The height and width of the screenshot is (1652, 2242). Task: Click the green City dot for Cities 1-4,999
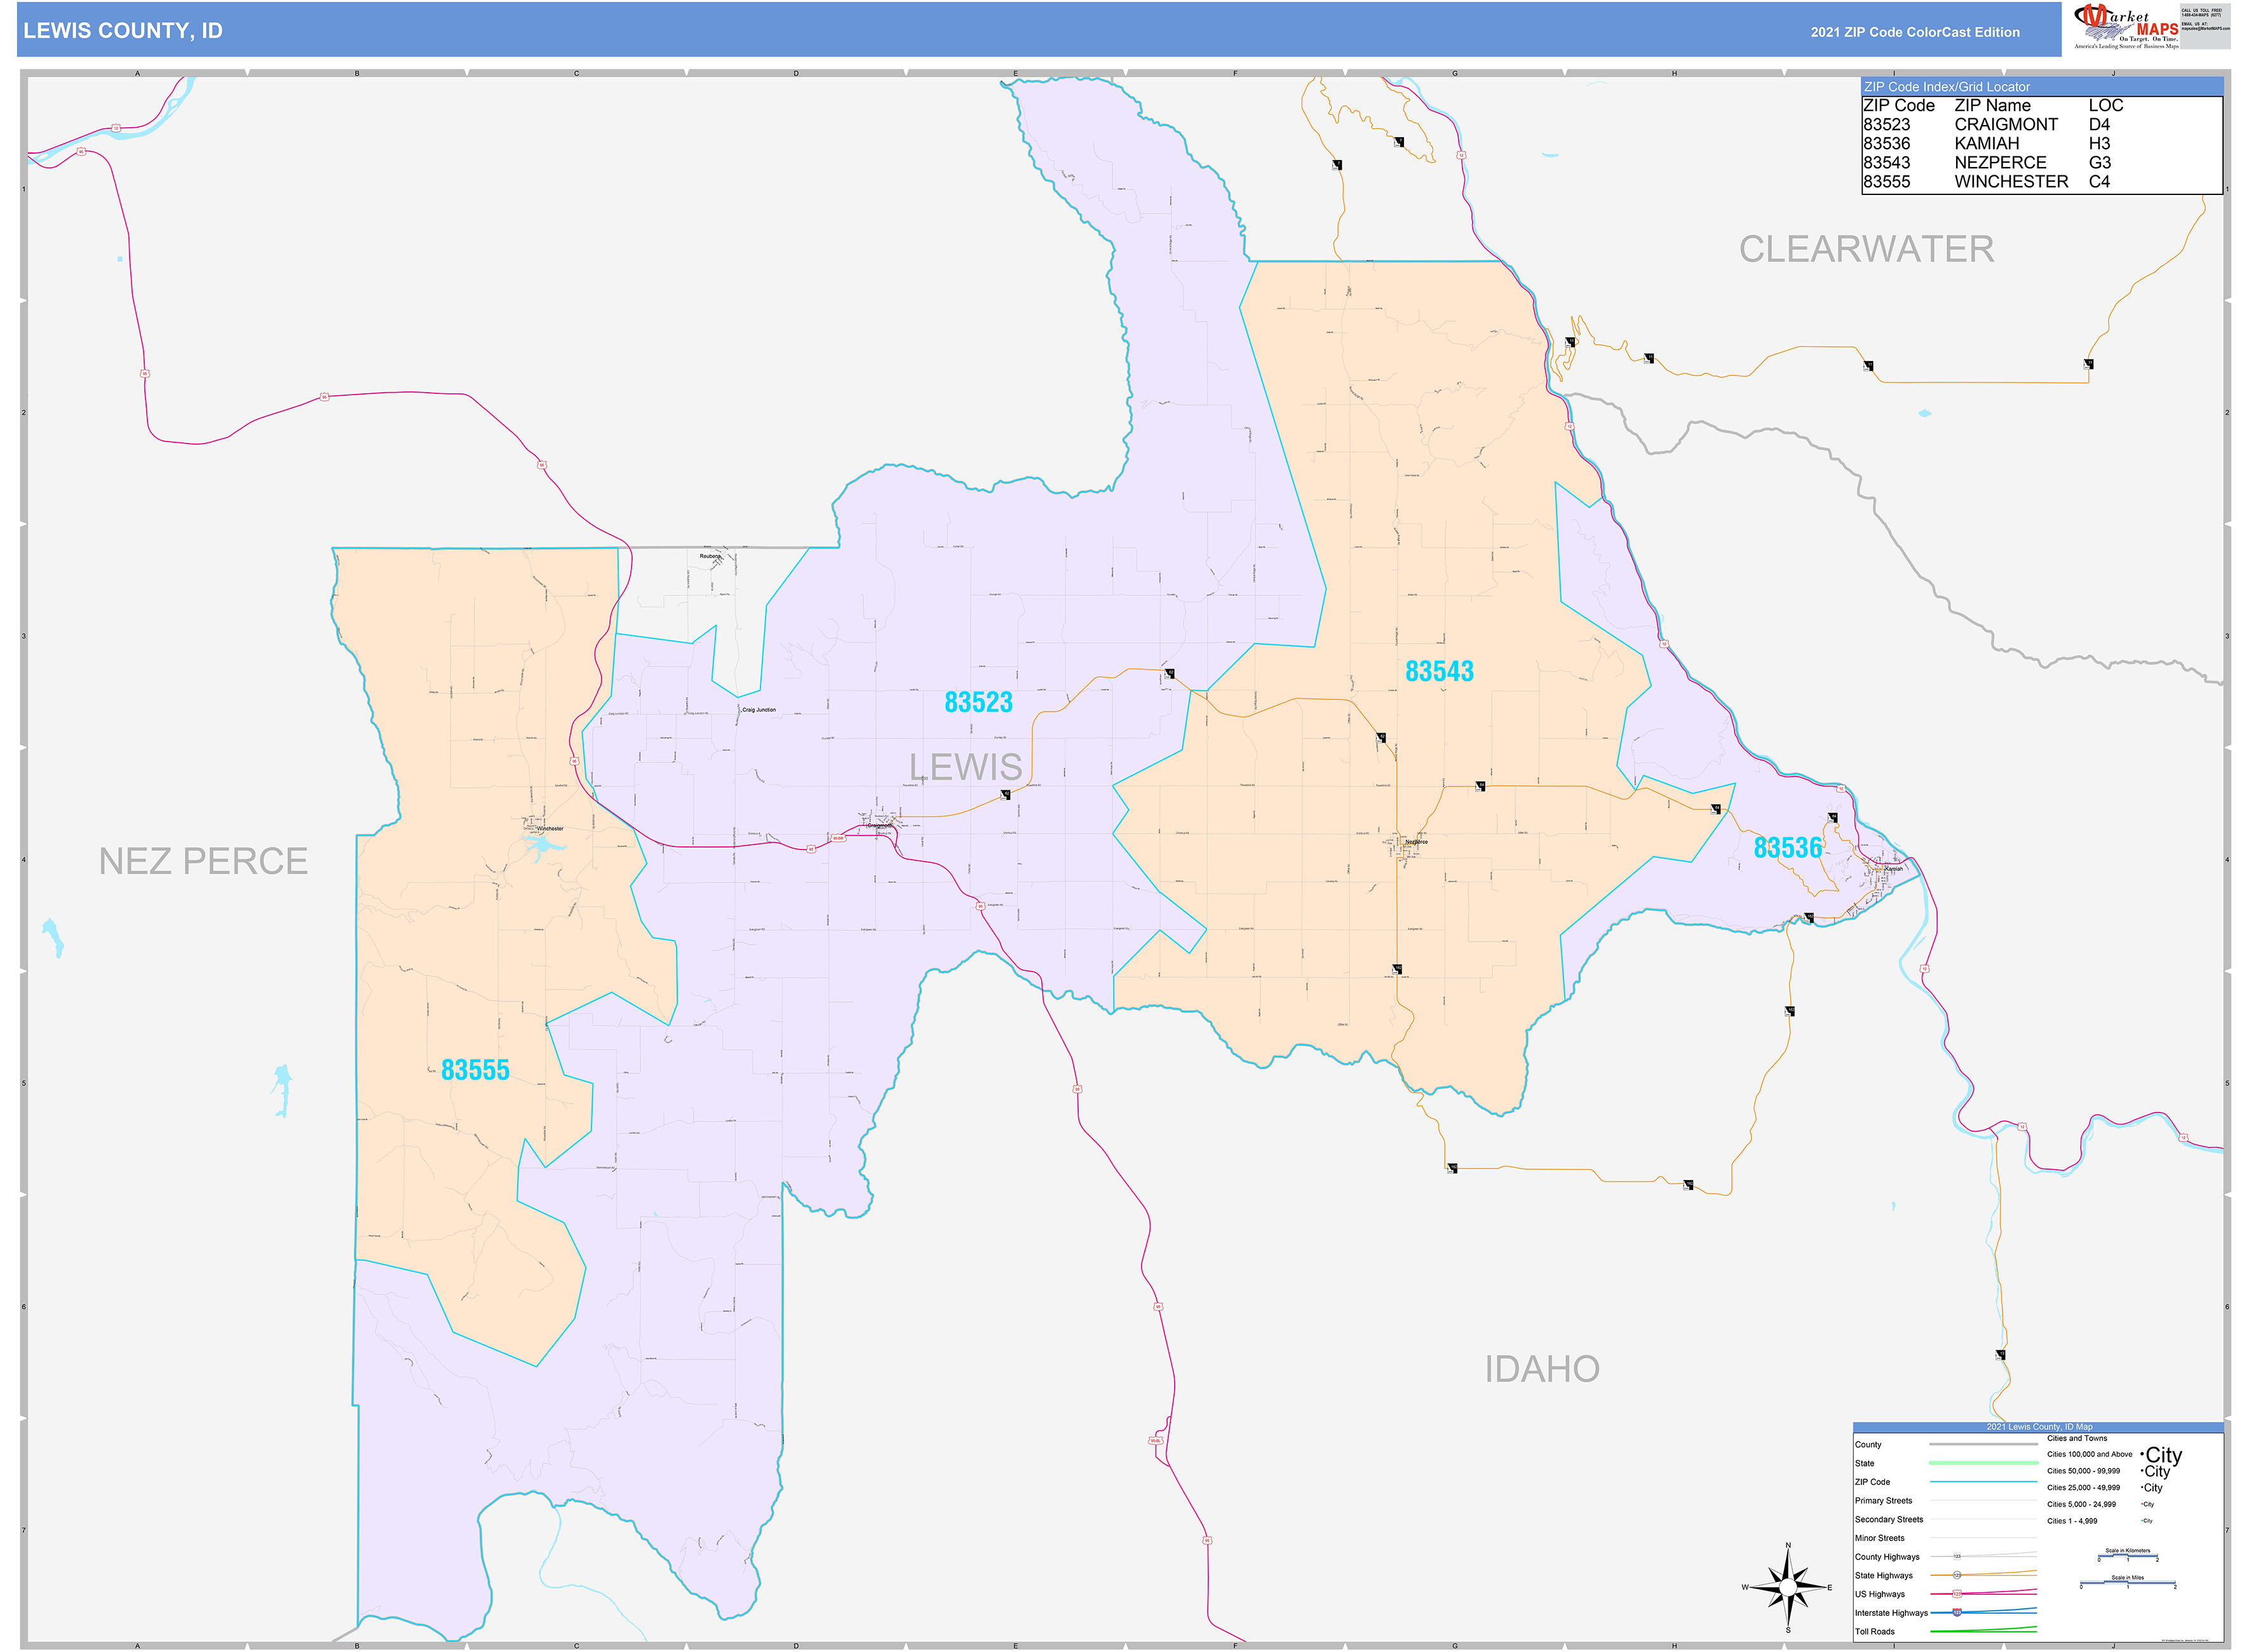tap(2142, 1521)
